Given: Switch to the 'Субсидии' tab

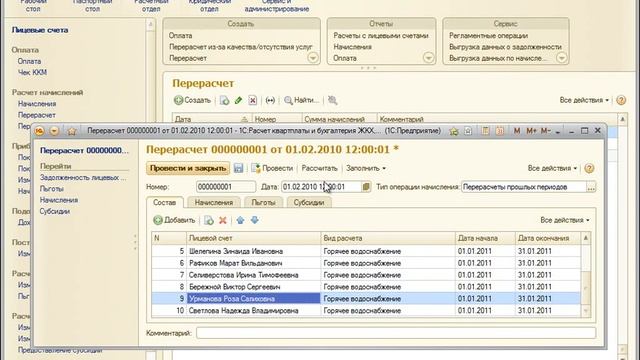Looking at the screenshot, I should [x=309, y=202].
